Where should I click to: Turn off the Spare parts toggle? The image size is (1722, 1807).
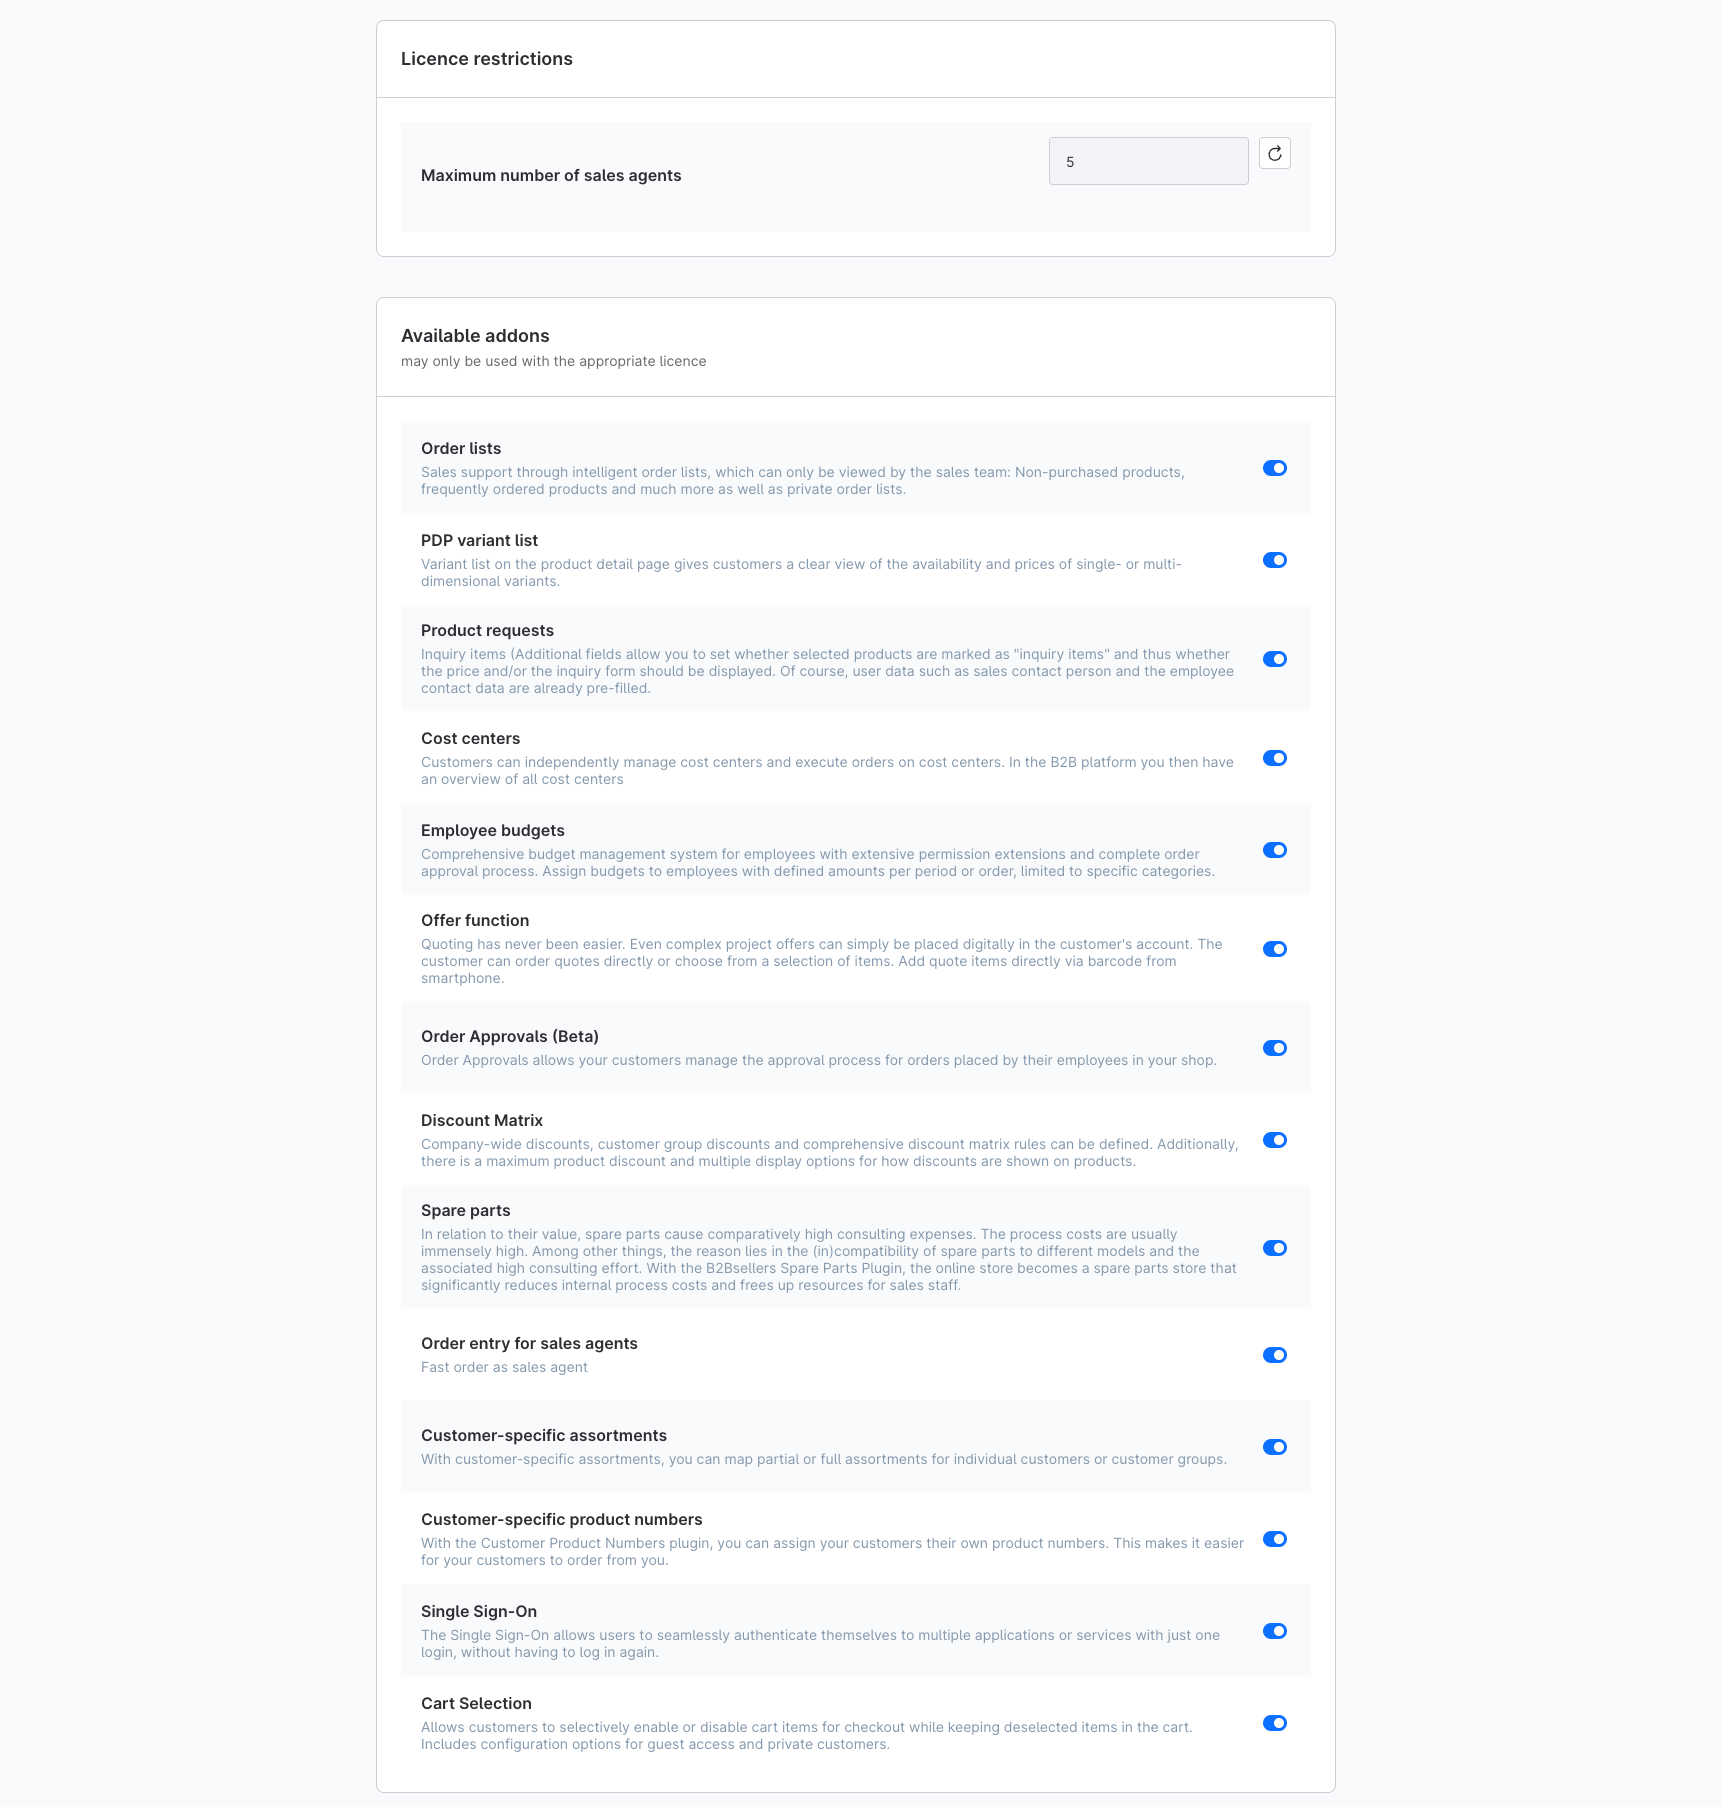(x=1274, y=1248)
